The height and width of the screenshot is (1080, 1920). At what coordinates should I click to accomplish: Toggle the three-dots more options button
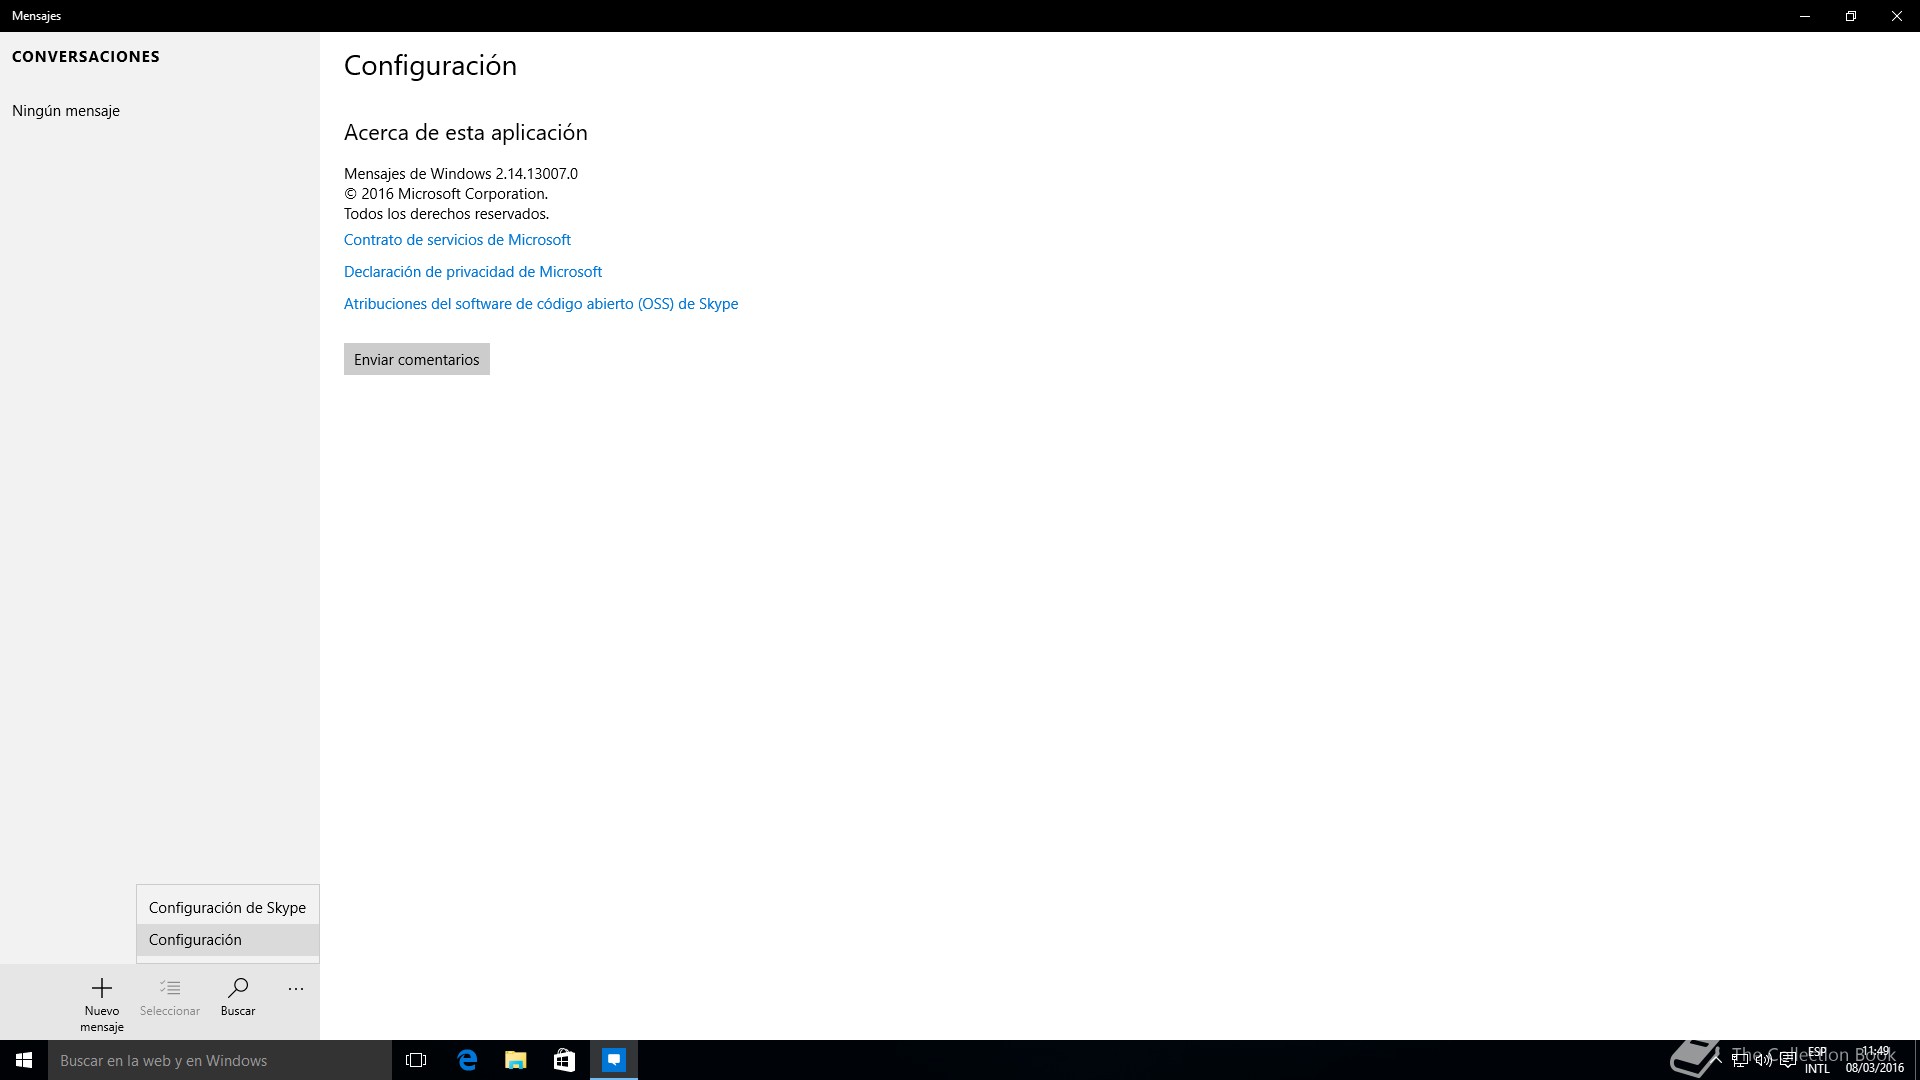click(296, 989)
